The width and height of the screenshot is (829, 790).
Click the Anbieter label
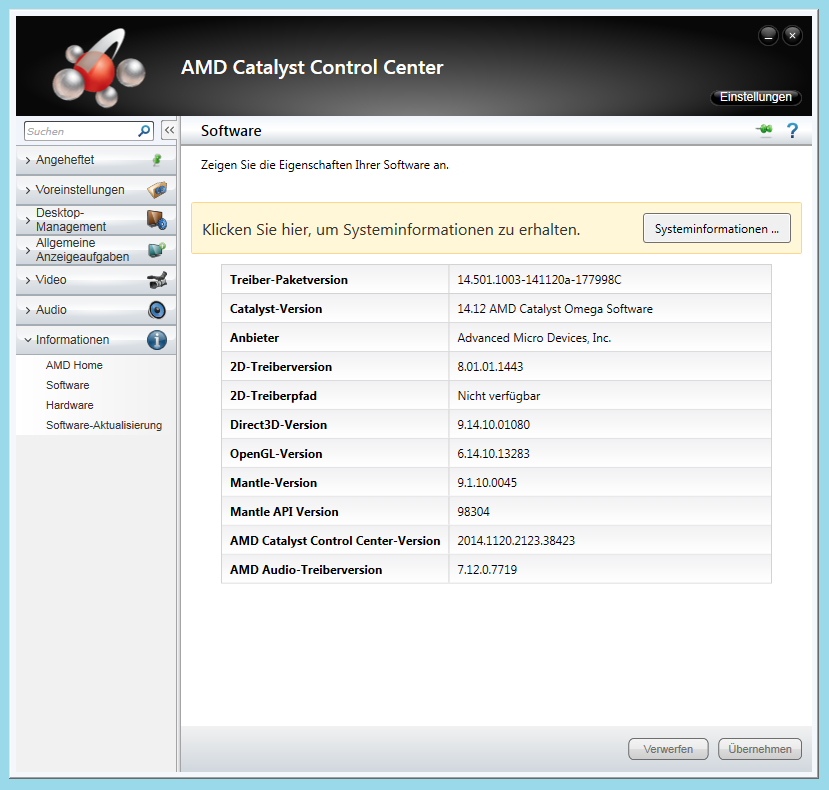(254, 338)
